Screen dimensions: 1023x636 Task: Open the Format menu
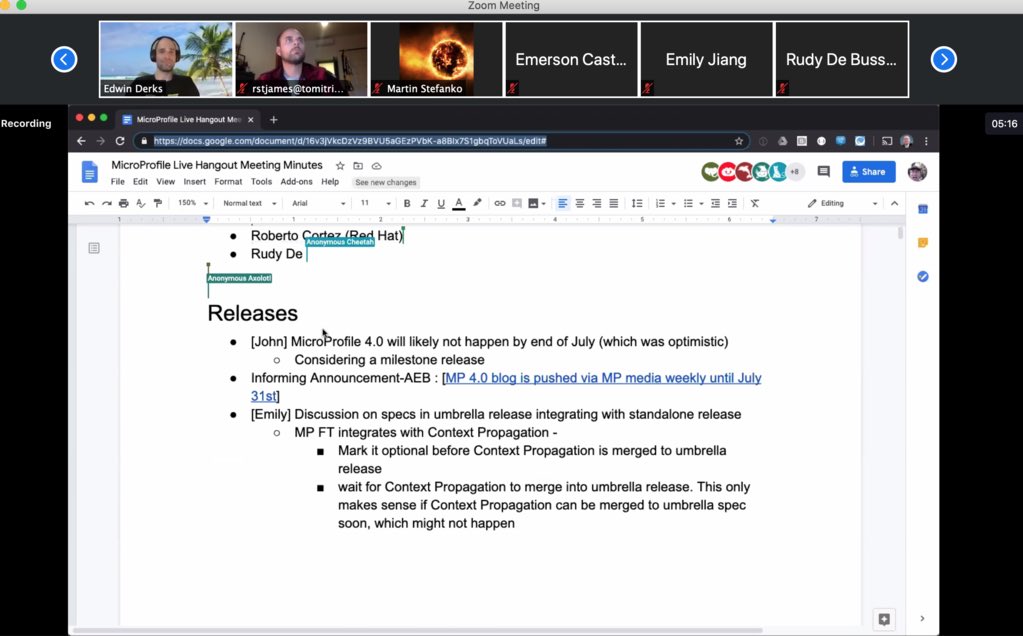(228, 182)
